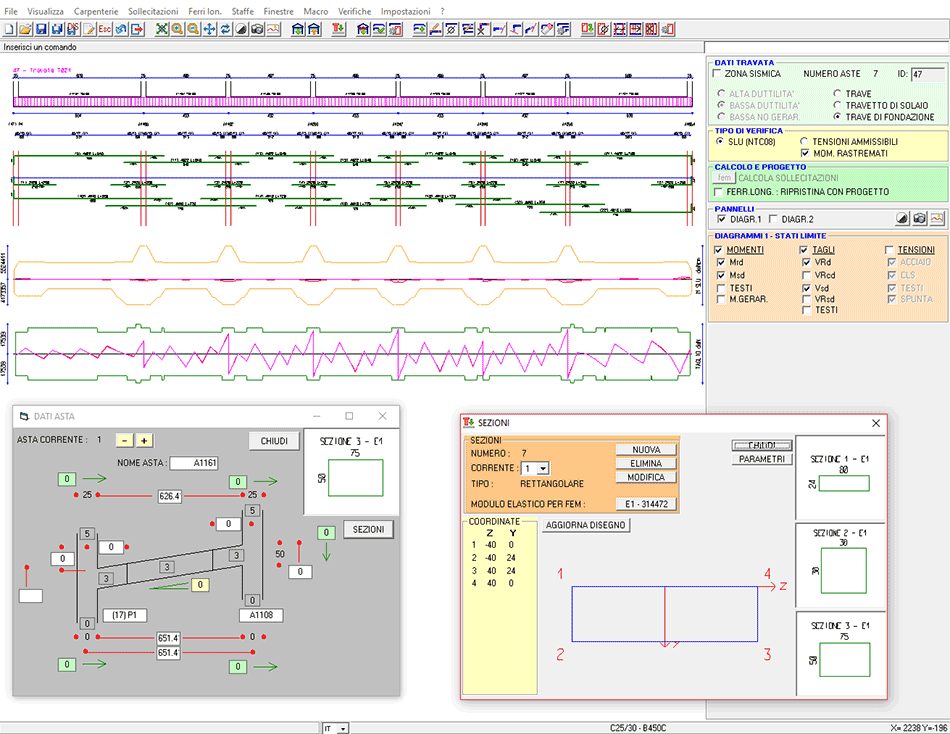
Task: Uncheck the Vsd shear checkbox
Action: pos(806,288)
